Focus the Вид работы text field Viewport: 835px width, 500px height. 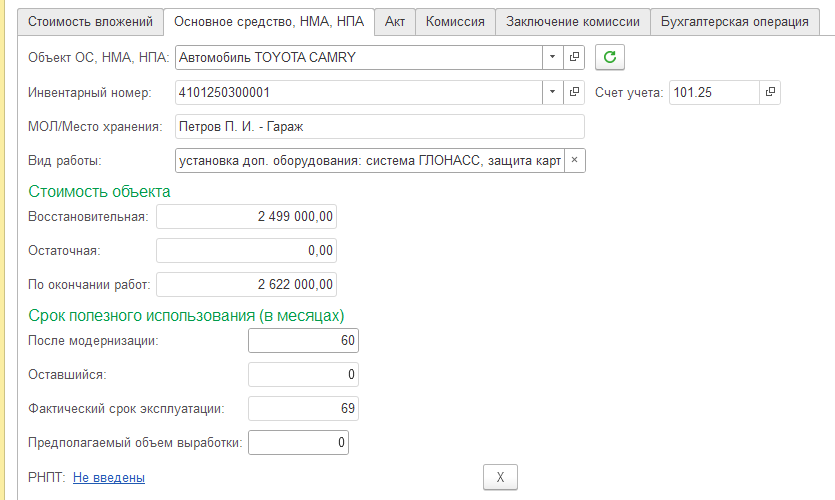tap(370, 160)
